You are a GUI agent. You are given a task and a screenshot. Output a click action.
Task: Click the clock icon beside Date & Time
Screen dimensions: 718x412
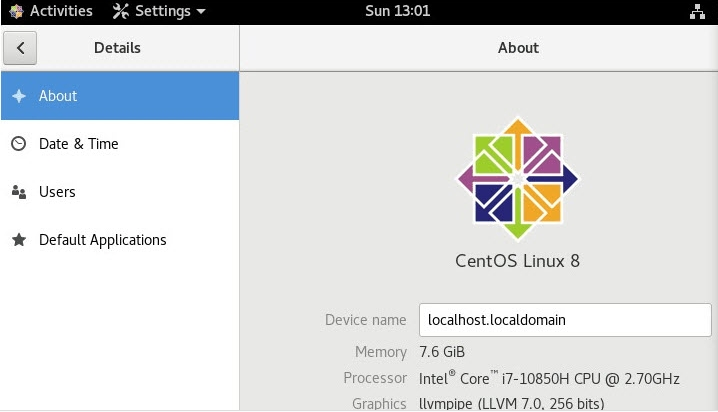coord(19,144)
